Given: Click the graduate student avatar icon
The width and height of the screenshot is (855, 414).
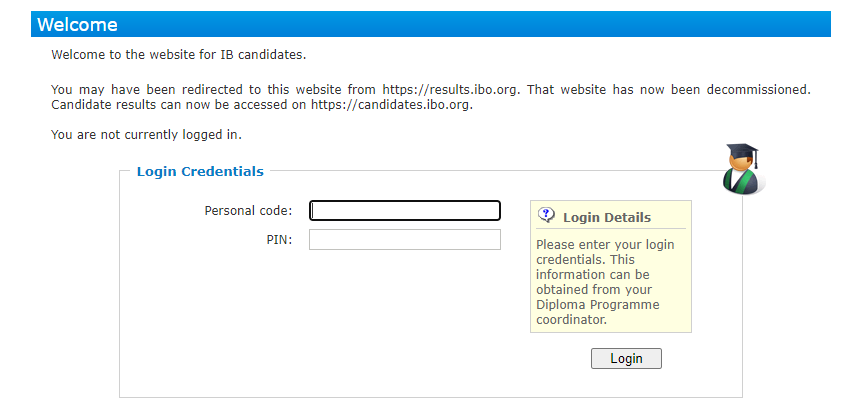Looking at the screenshot, I should (x=741, y=168).
